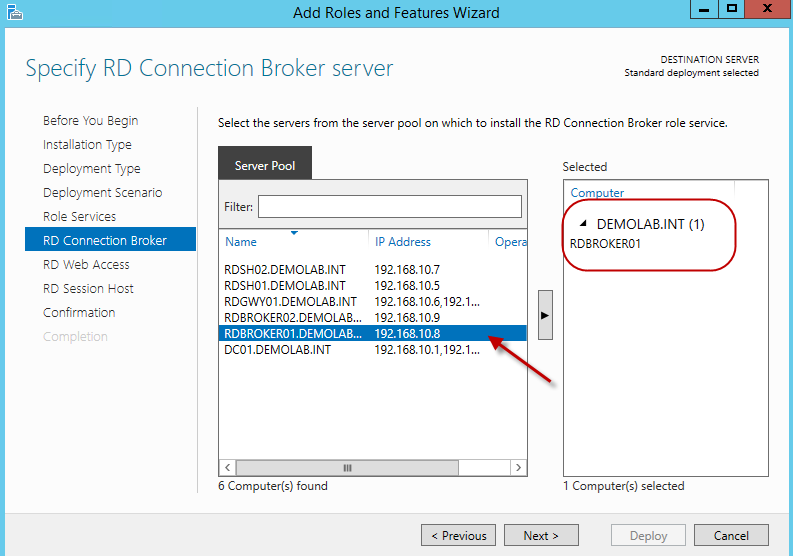
Task: Select DC01.DEMOLAB.INT server row
Action: 277,350
